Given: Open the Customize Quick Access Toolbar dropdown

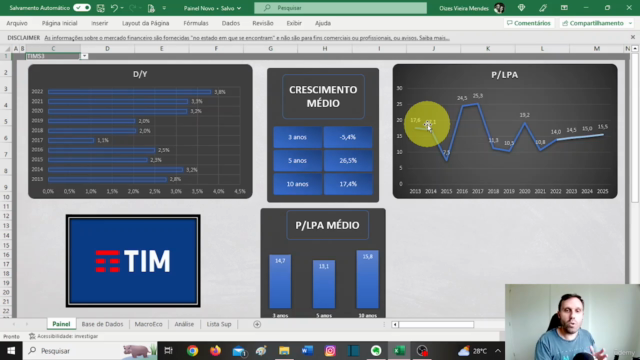Looking at the screenshot, I should tap(164, 8).
